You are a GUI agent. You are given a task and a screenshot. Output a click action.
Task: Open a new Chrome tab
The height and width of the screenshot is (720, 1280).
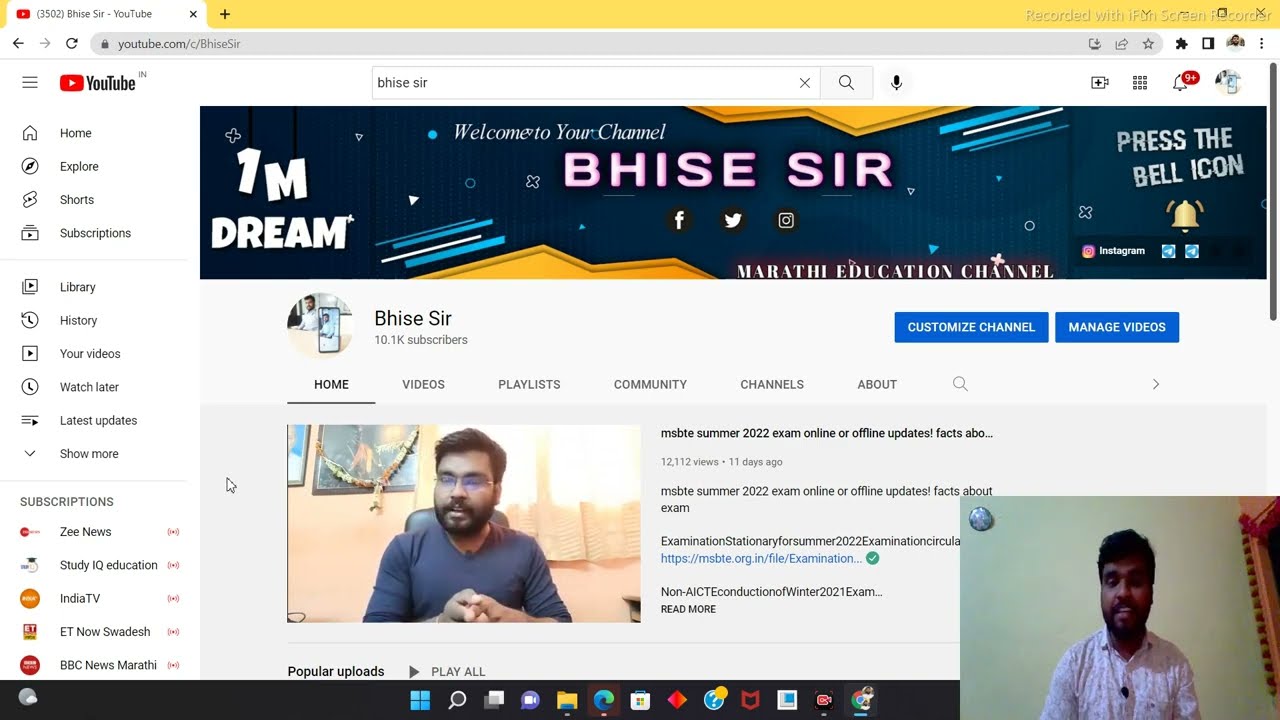tap(225, 14)
